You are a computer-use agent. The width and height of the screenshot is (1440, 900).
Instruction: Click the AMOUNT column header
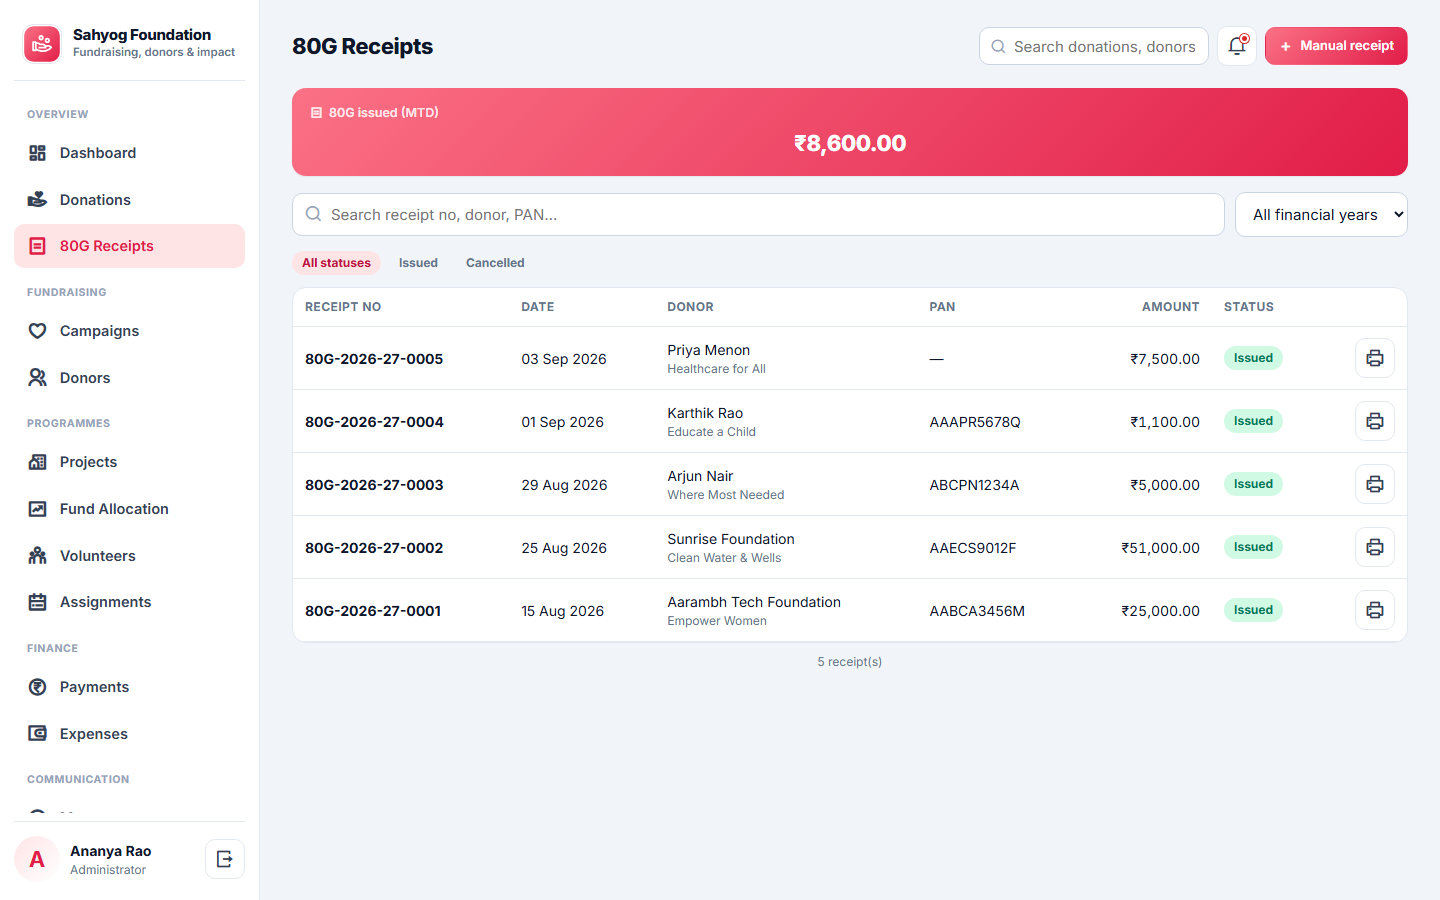(x=1171, y=307)
